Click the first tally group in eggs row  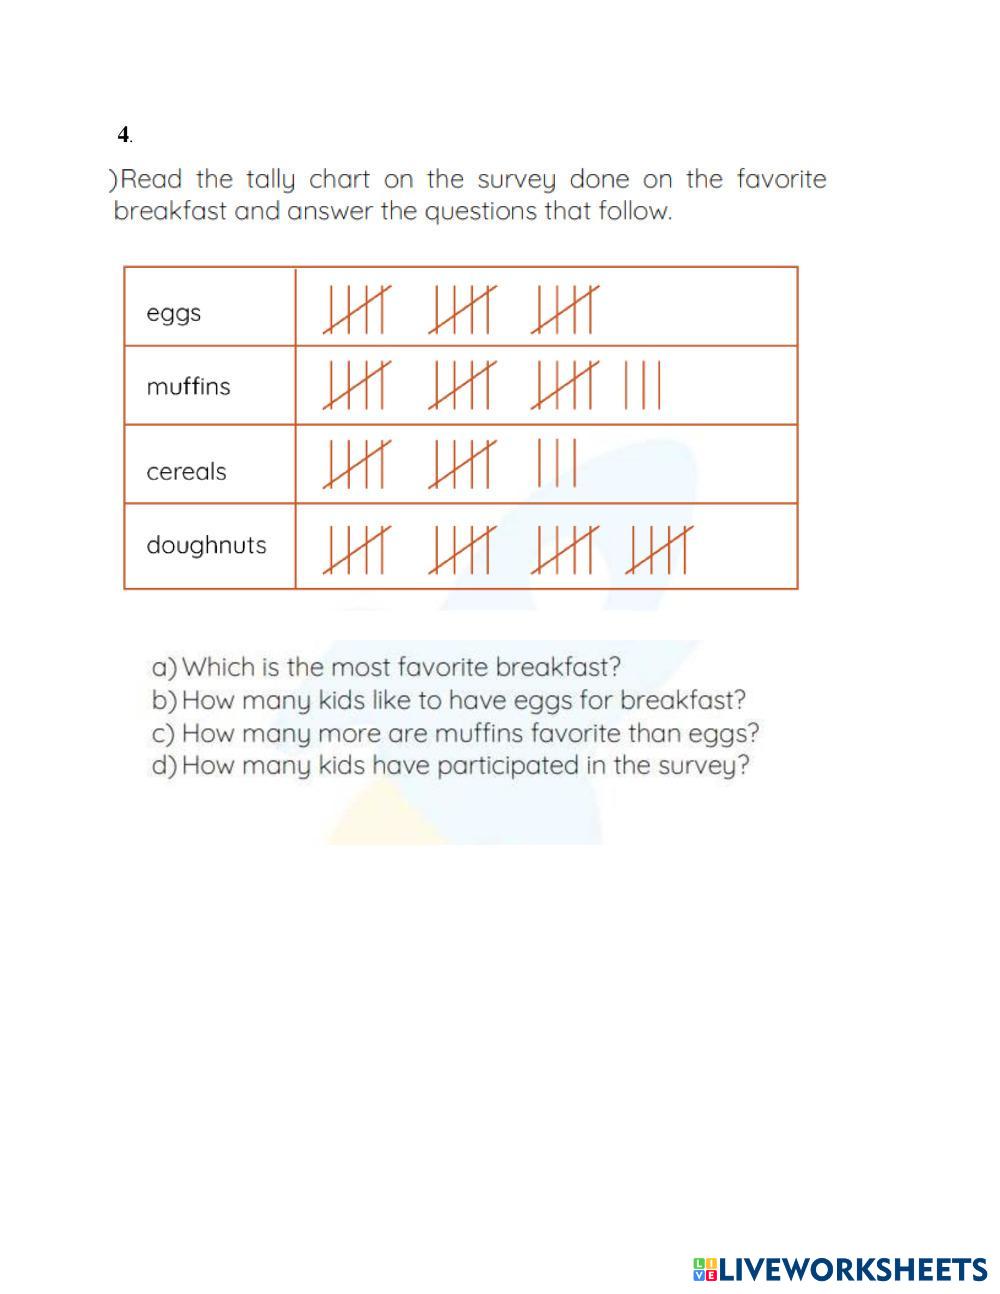(x=356, y=309)
